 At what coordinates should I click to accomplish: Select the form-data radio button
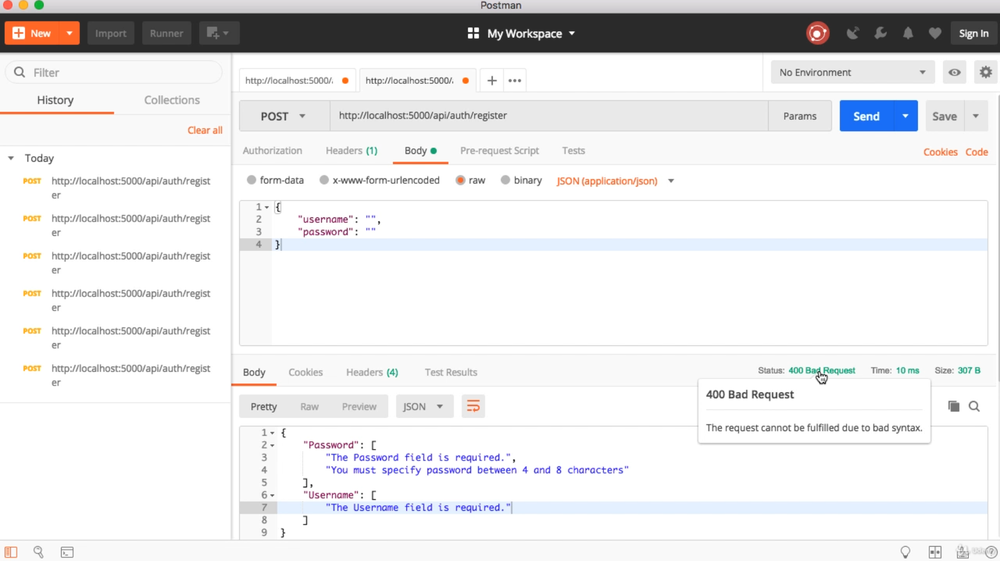click(252, 181)
